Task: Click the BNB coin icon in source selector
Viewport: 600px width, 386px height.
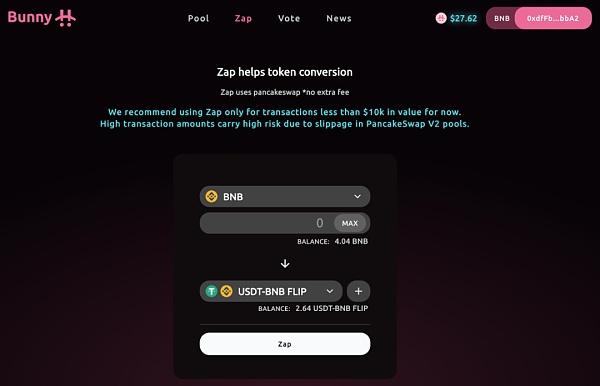Action: (212, 196)
